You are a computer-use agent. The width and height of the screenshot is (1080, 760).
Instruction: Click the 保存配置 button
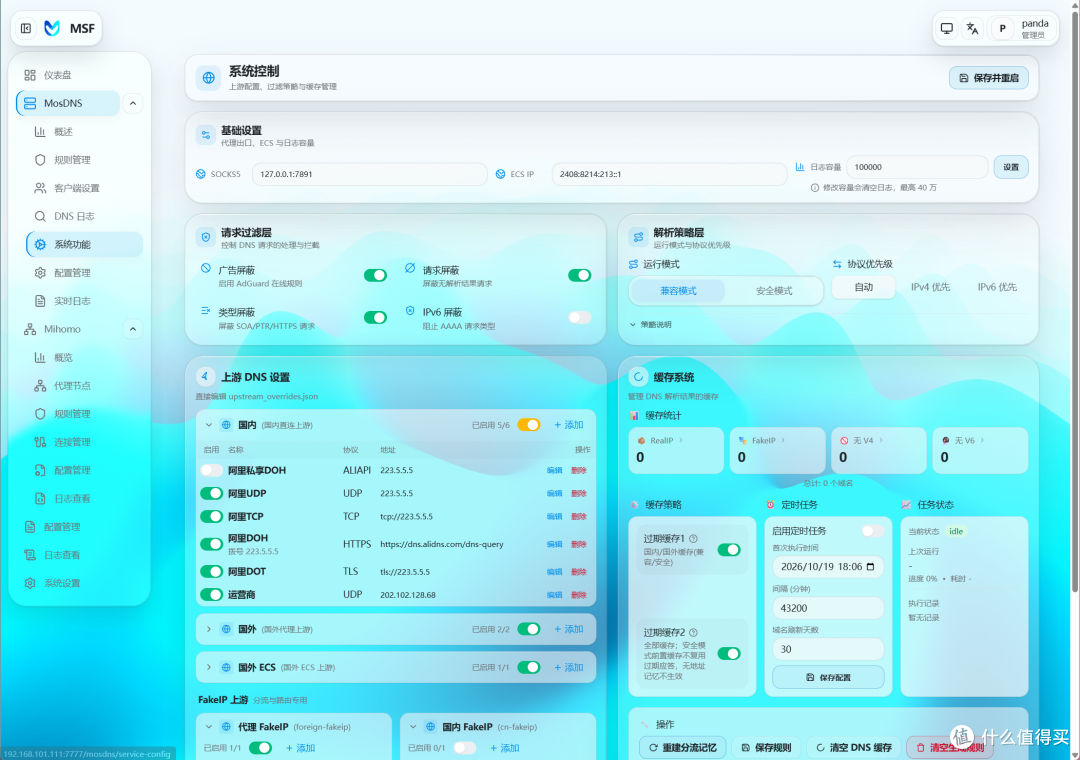coord(828,677)
